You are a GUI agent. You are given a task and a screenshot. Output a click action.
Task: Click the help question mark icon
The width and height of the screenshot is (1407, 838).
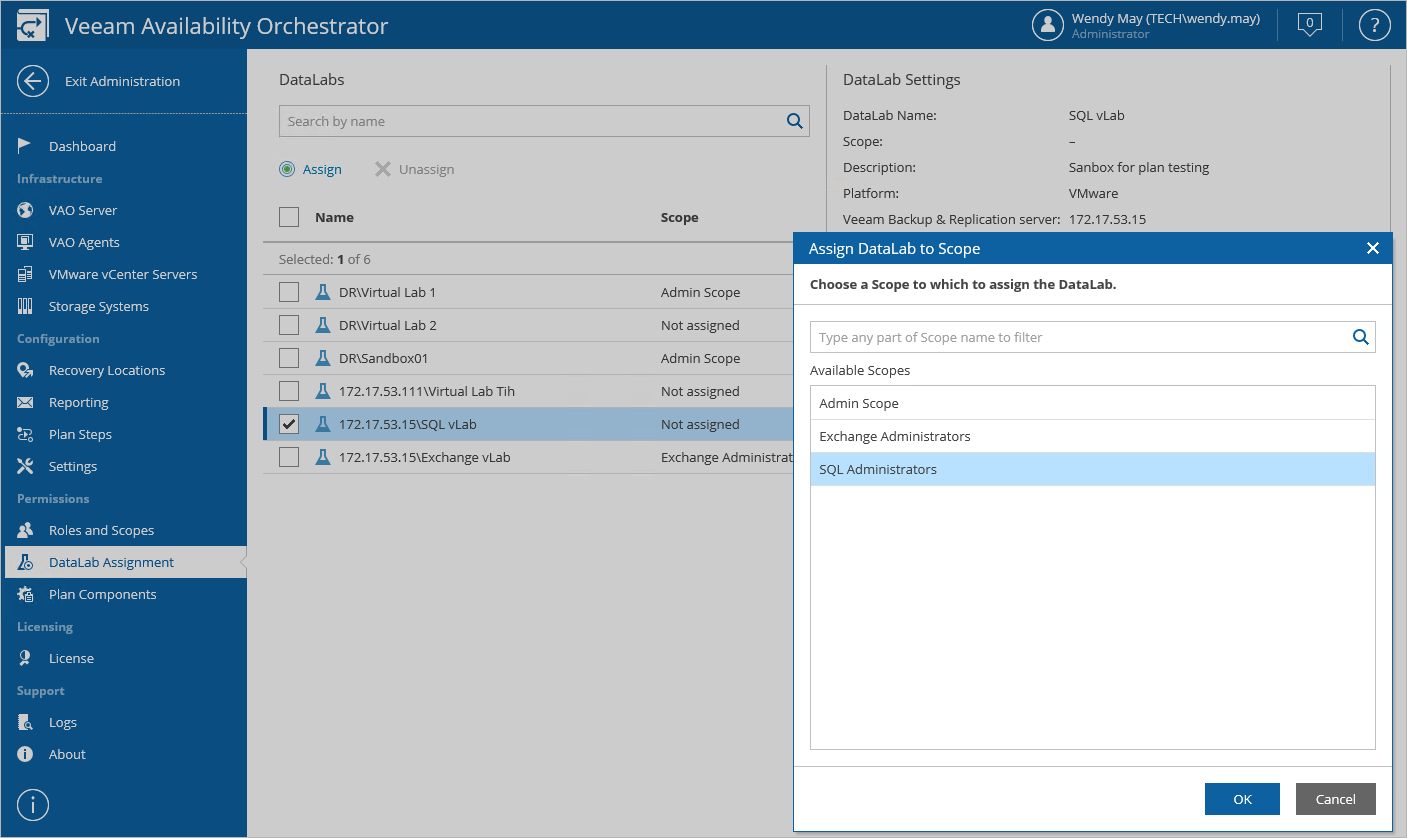(1375, 25)
